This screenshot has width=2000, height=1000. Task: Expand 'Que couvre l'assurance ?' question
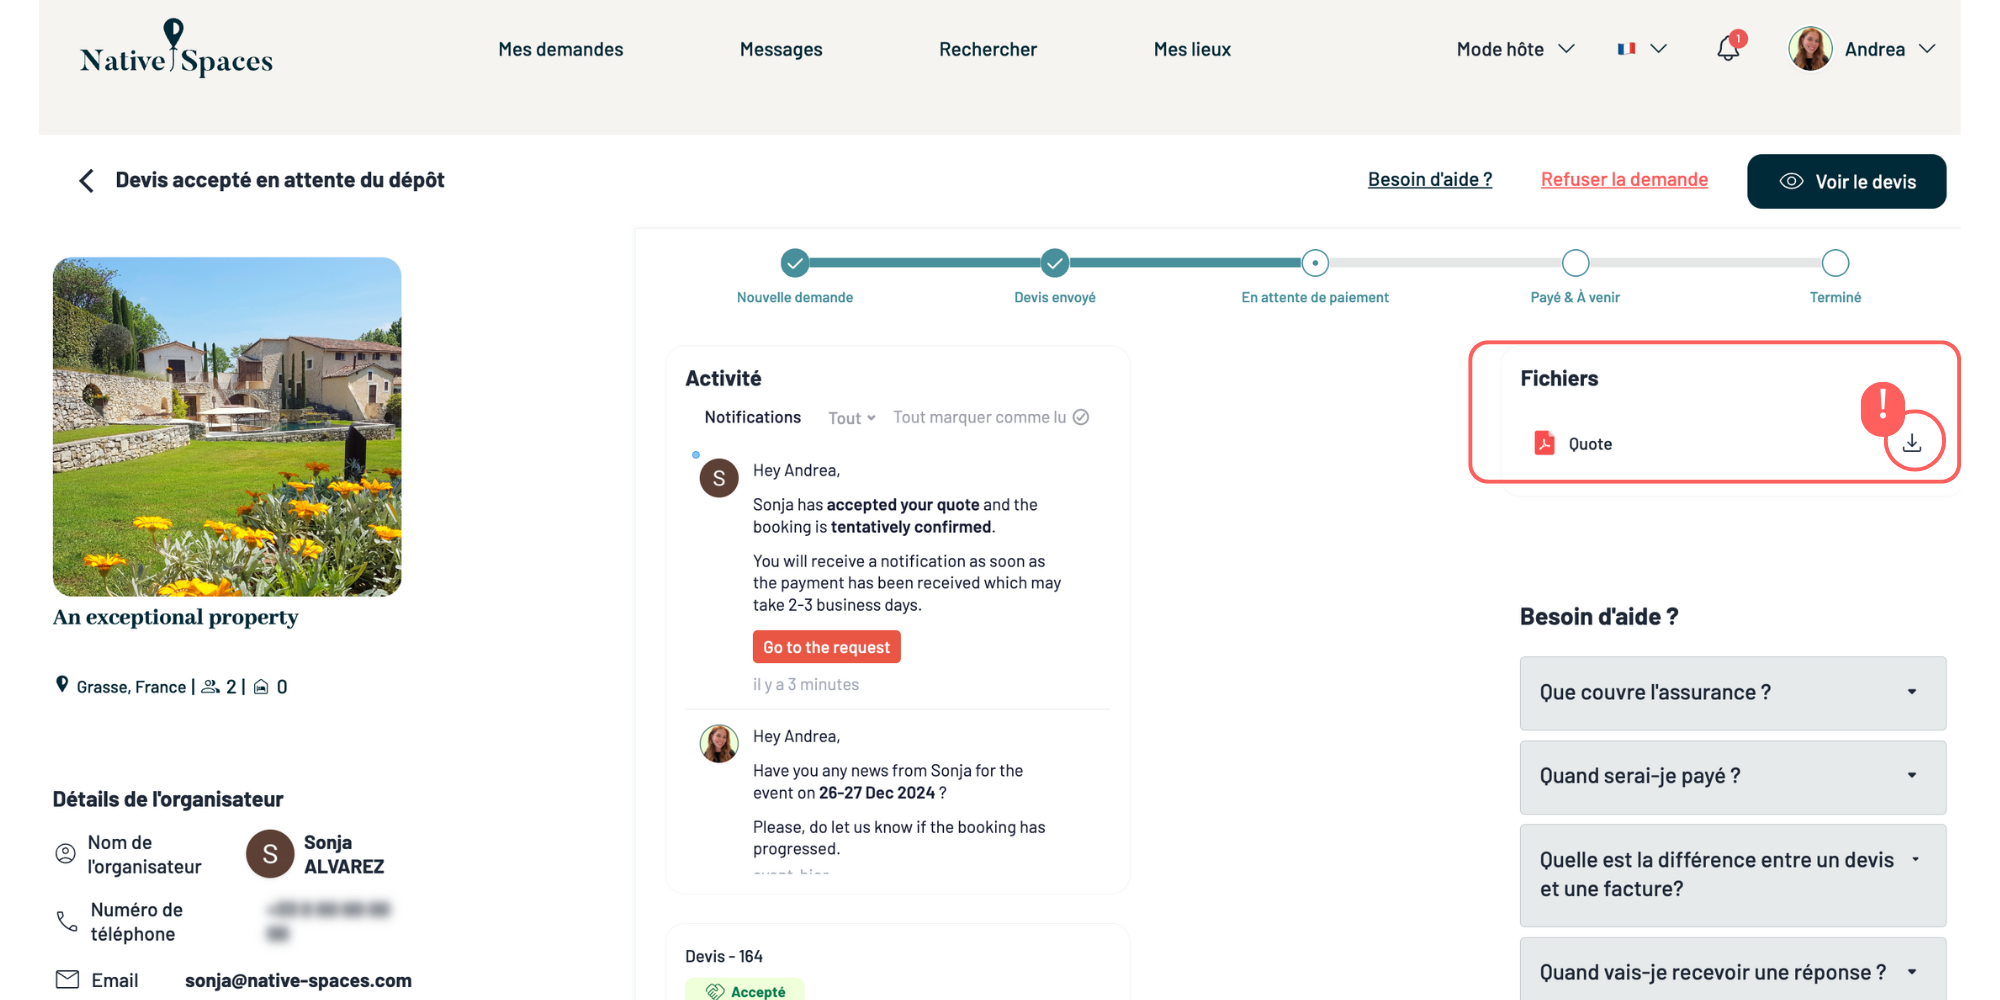(1732, 693)
